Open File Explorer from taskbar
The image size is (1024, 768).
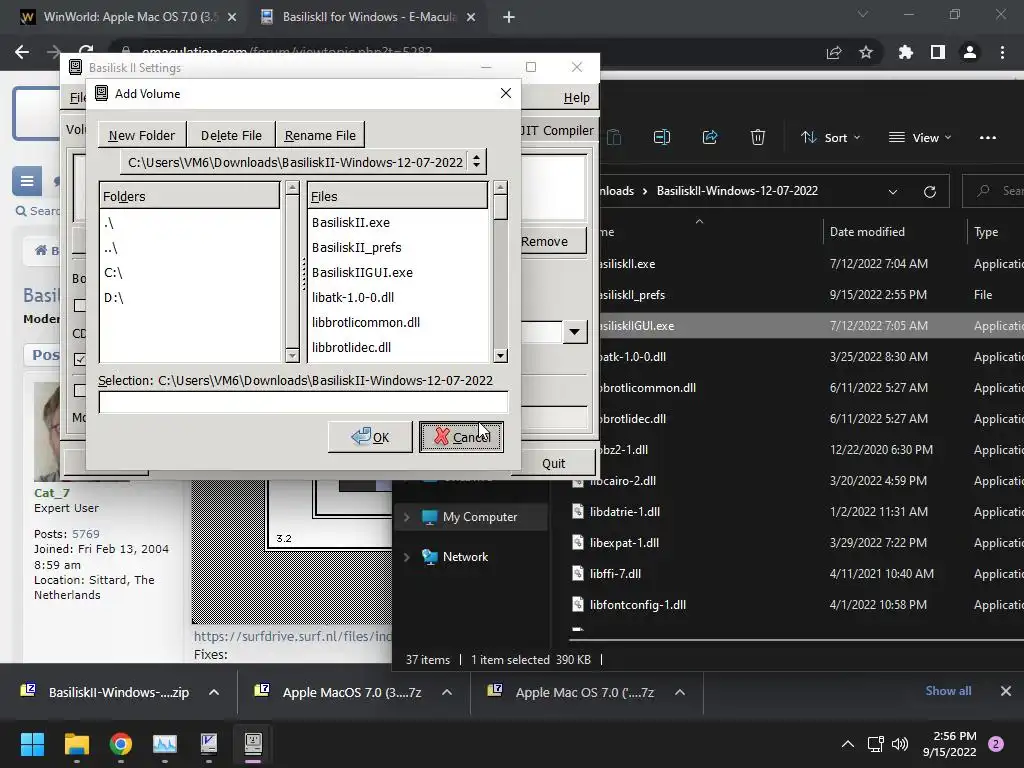pyautogui.click(x=76, y=744)
